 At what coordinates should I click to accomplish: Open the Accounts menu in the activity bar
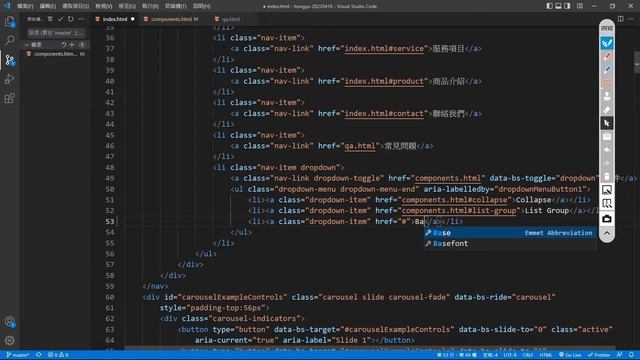click(9, 322)
